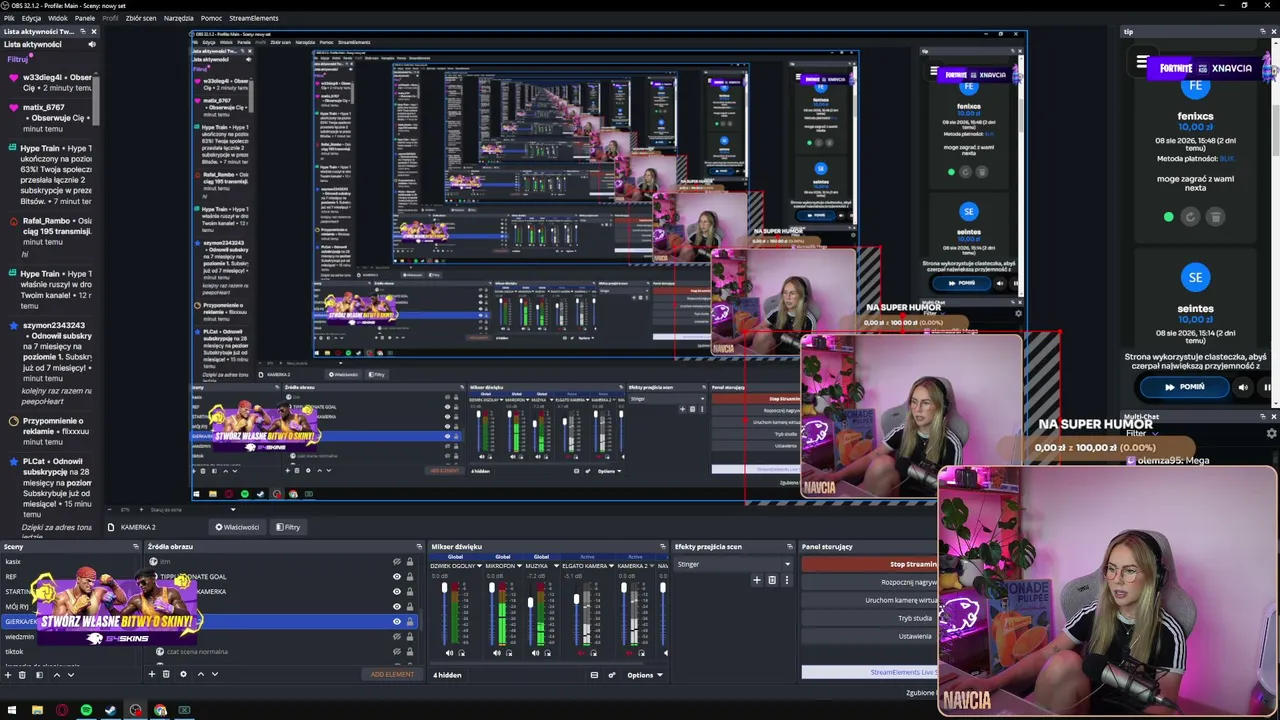Image resolution: width=1280 pixels, height=720 pixels.
Task: Open Spotify from the taskbar
Action: [x=86, y=711]
